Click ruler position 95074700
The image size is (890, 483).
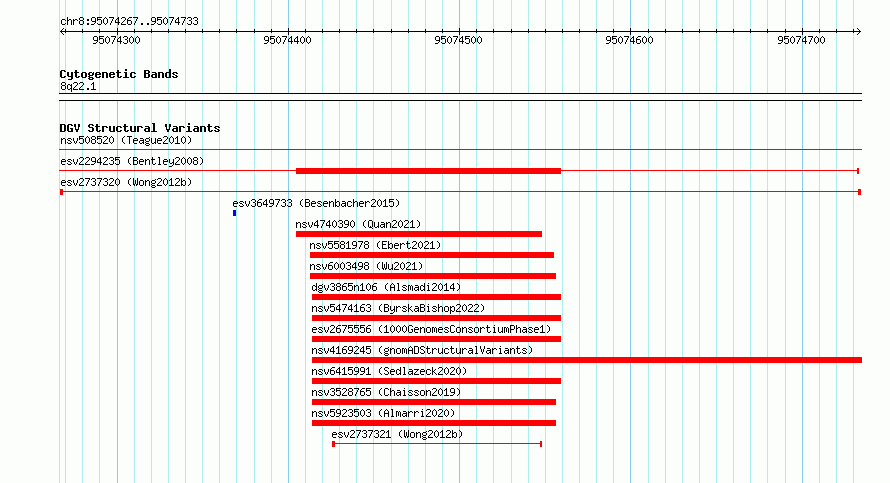[801, 40]
